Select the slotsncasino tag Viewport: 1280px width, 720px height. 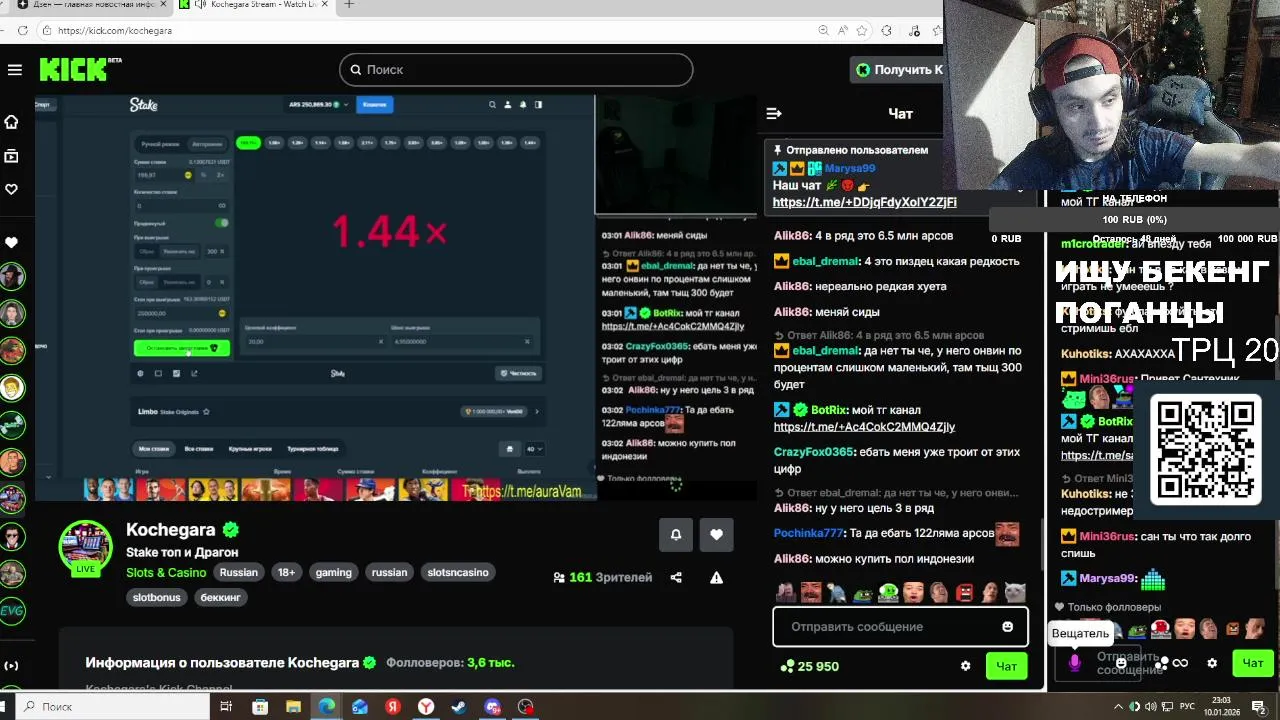pos(458,573)
